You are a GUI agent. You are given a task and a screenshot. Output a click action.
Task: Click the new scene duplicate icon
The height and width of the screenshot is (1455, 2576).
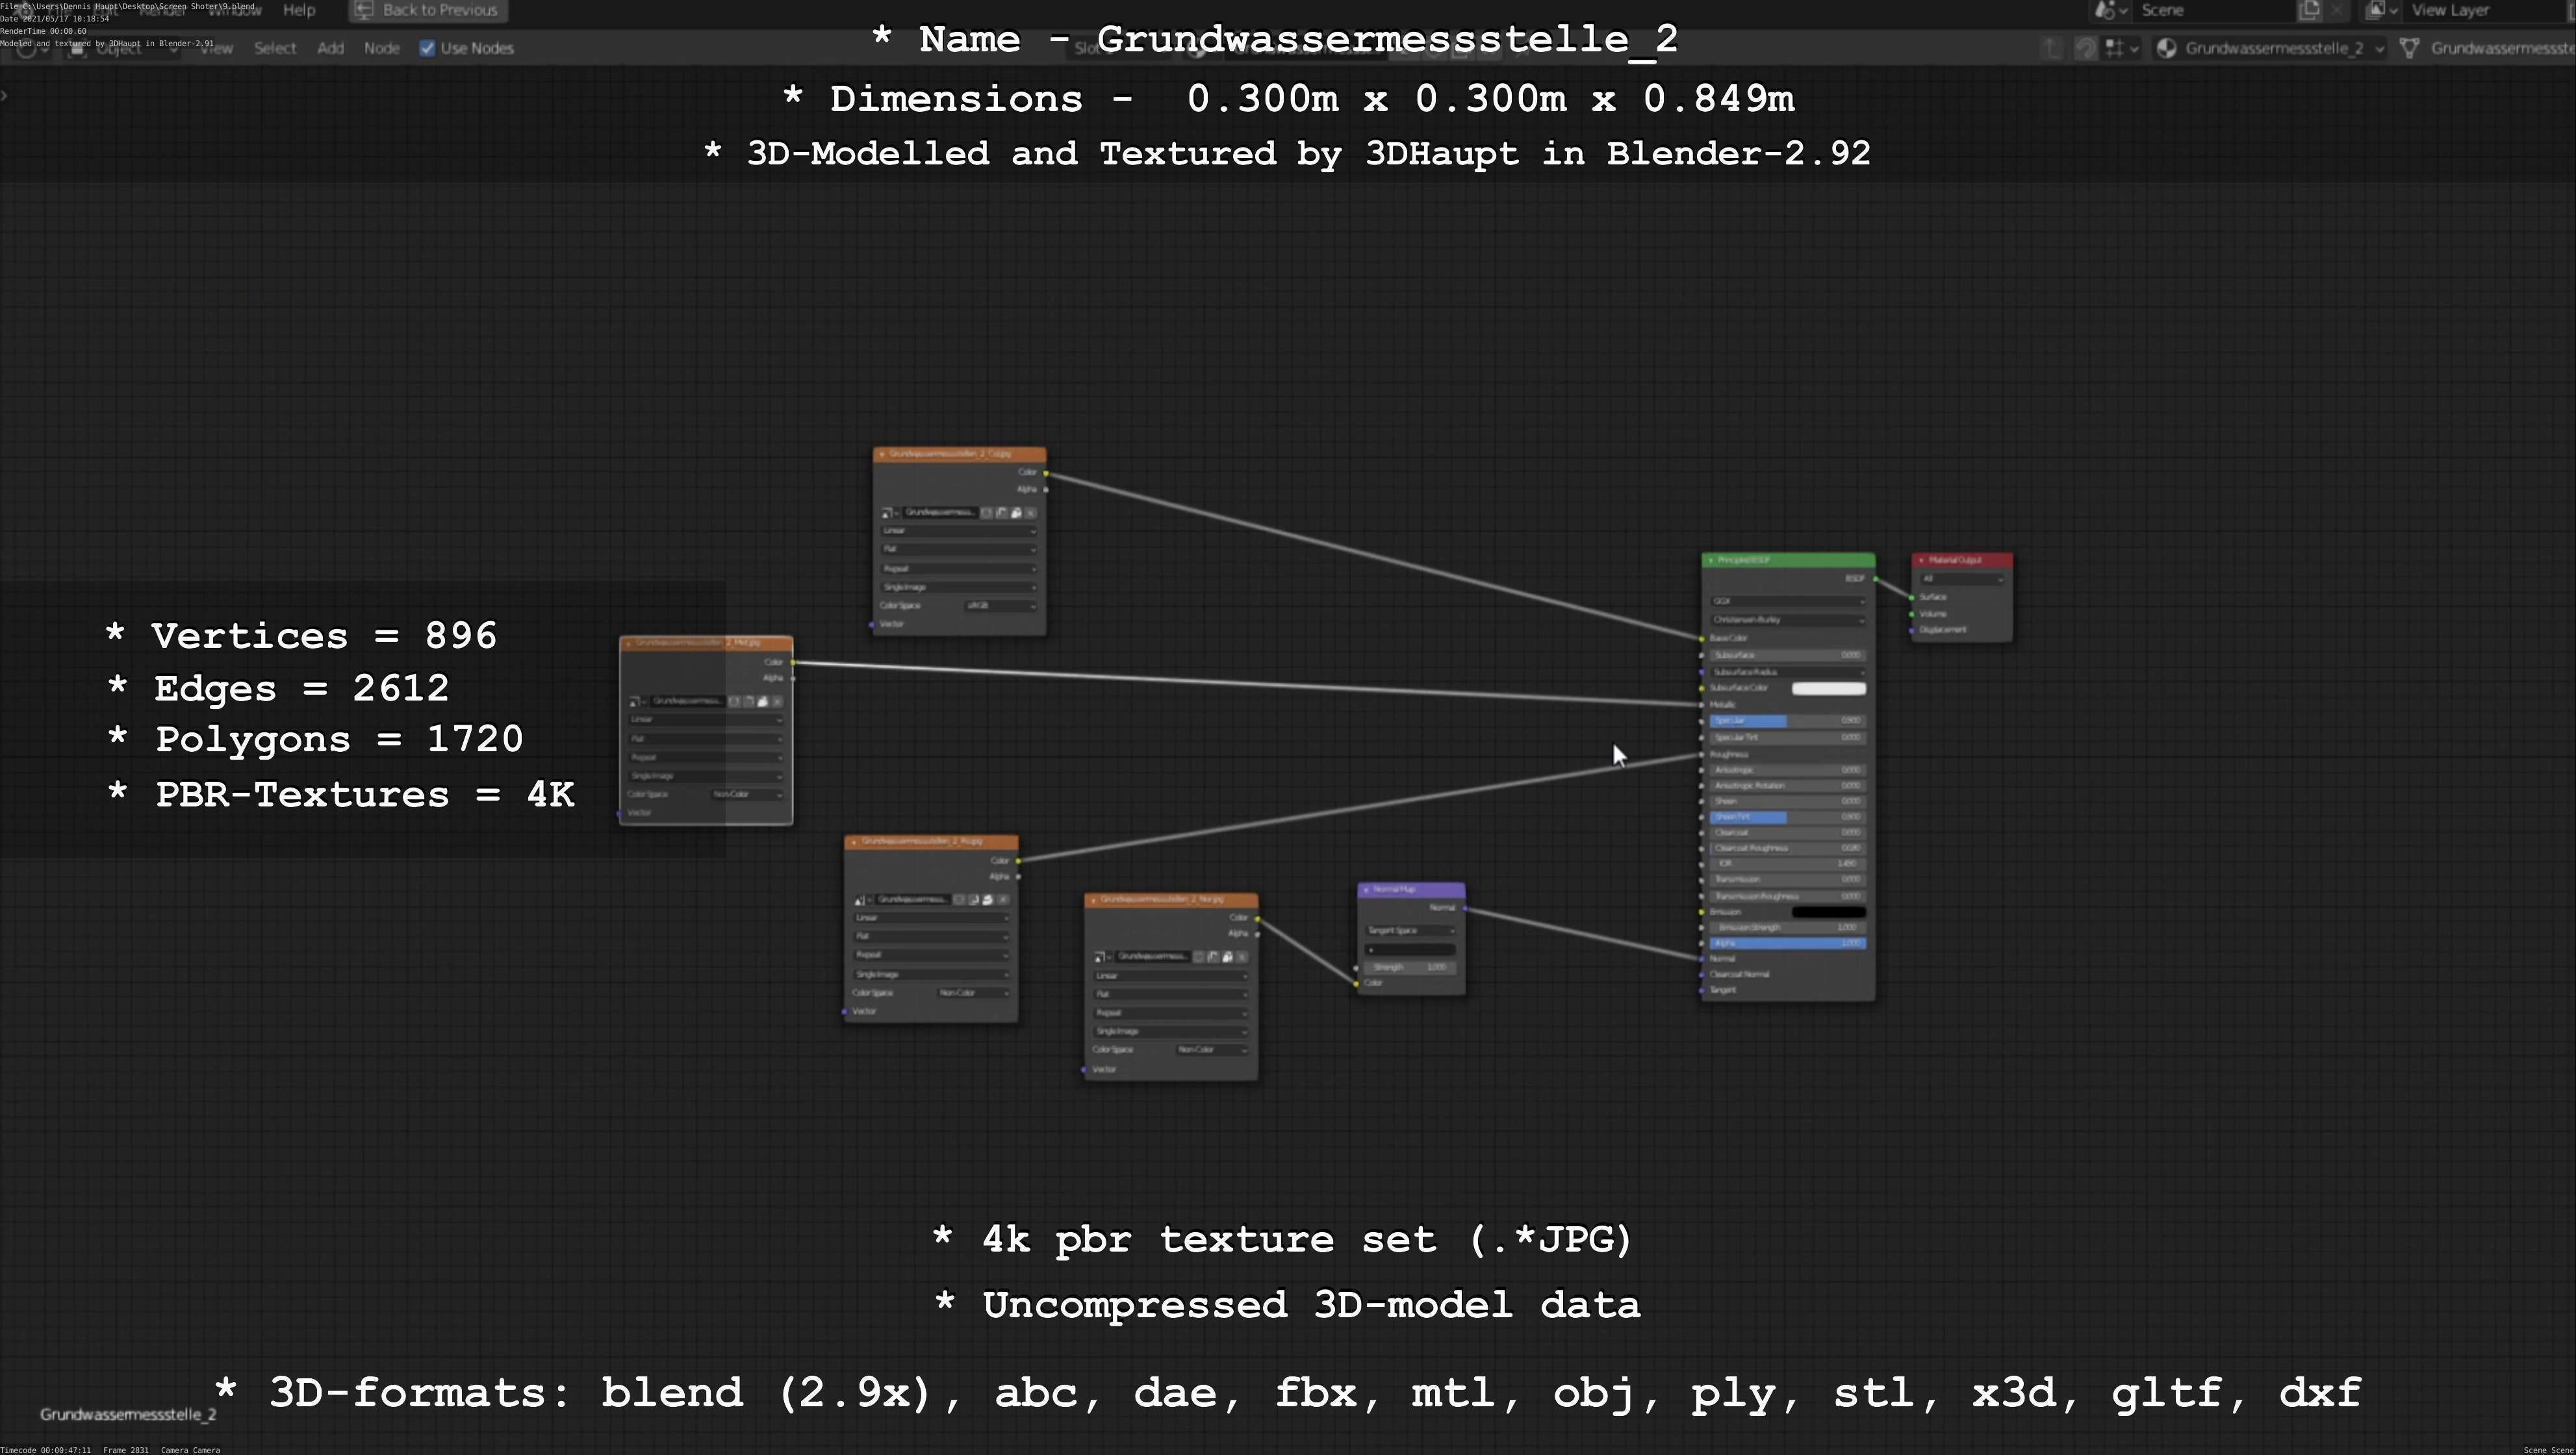point(2309,10)
